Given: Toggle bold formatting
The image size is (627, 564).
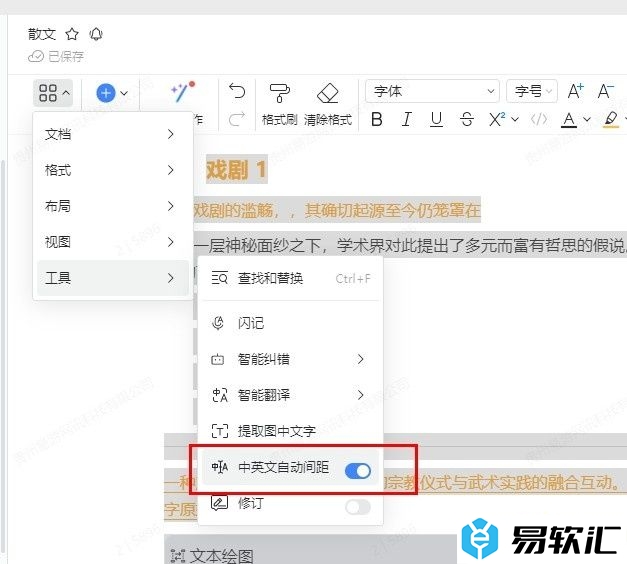Looking at the screenshot, I should (x=377, y=119).
